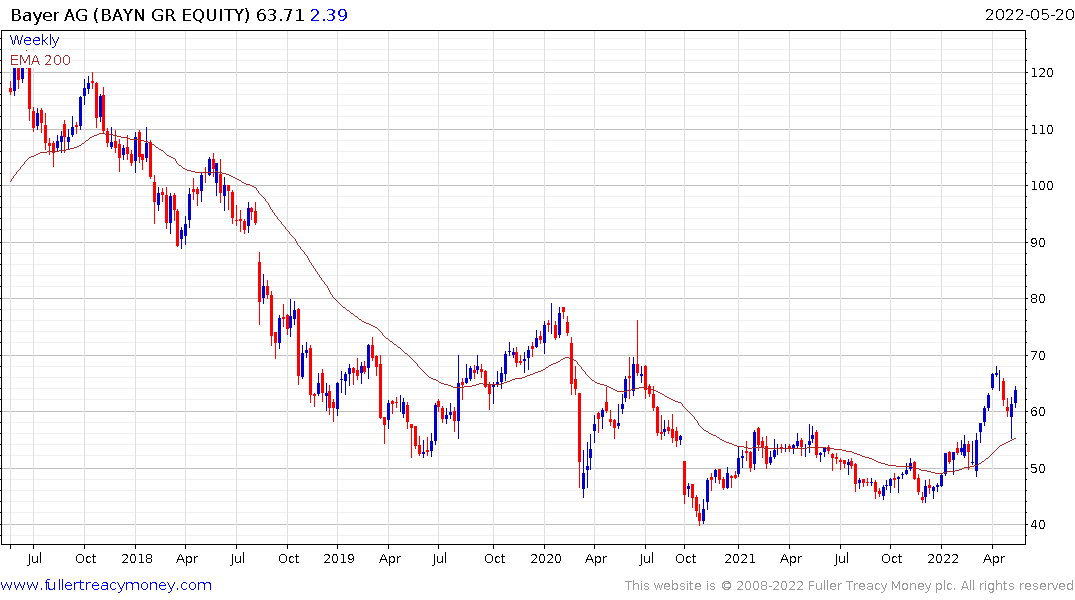Click the 2022 year label on time axis

943,559
